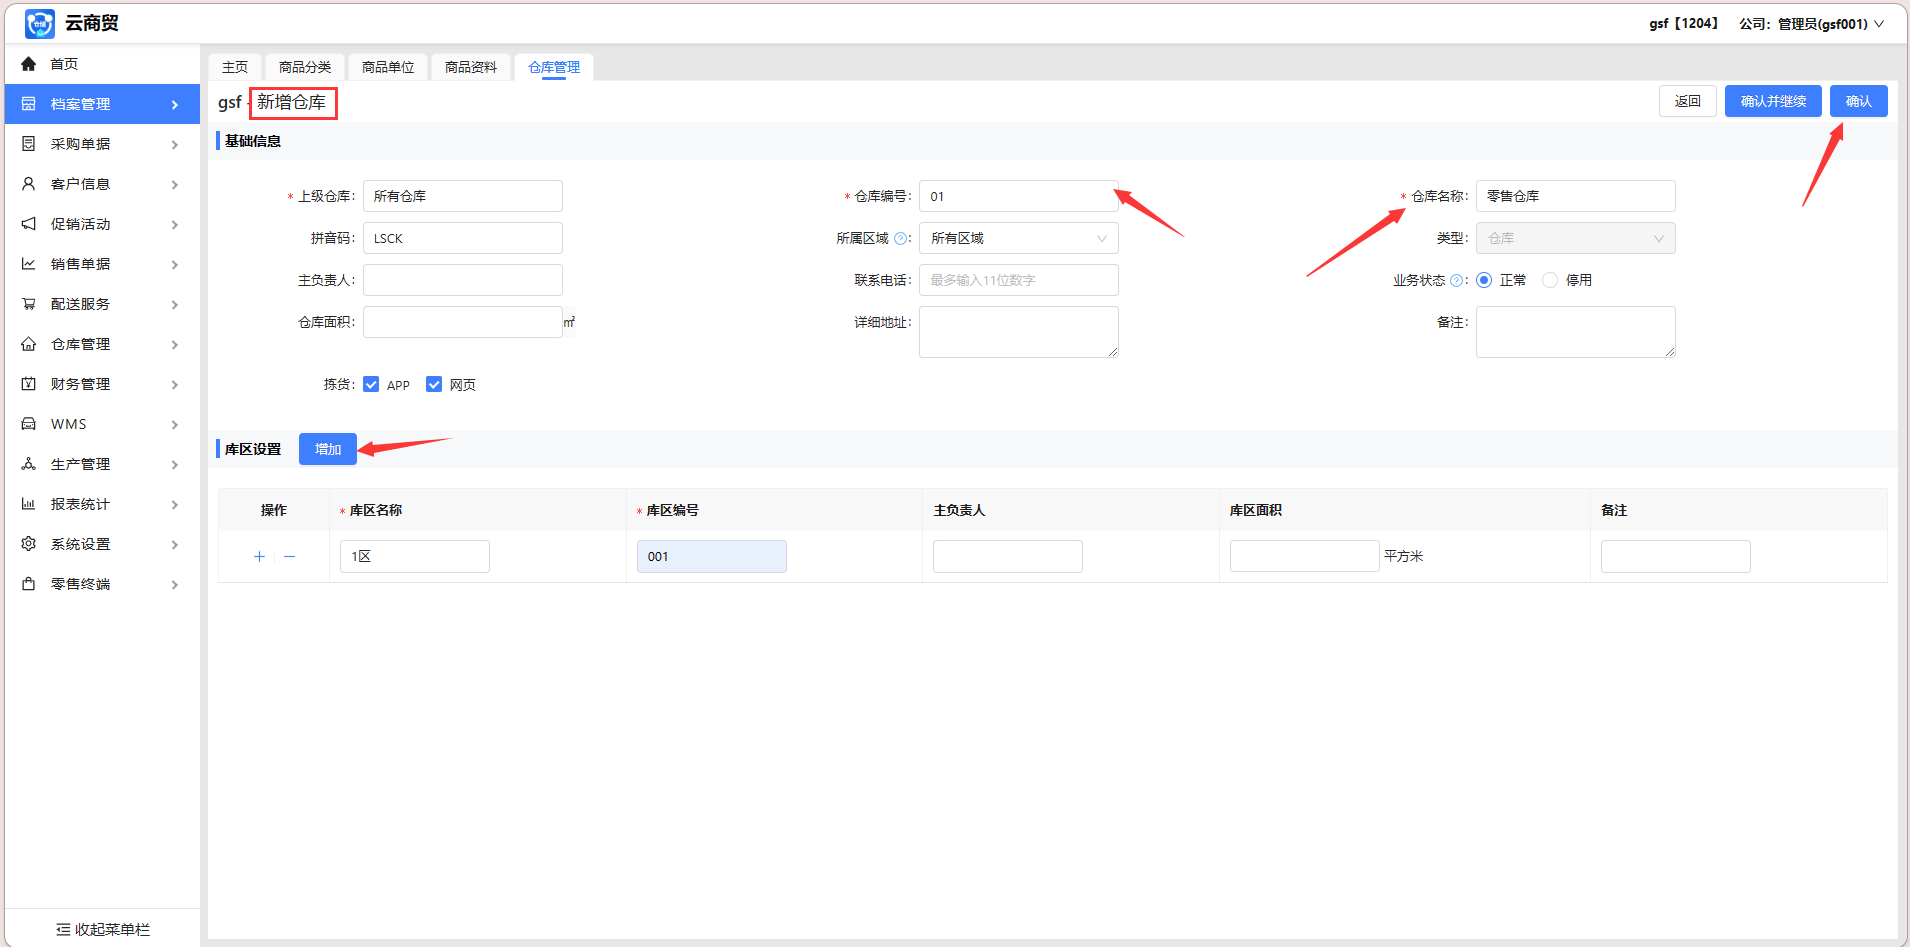
Task: Expand the 财务管理 menu chevron
Action: [175, 385]
